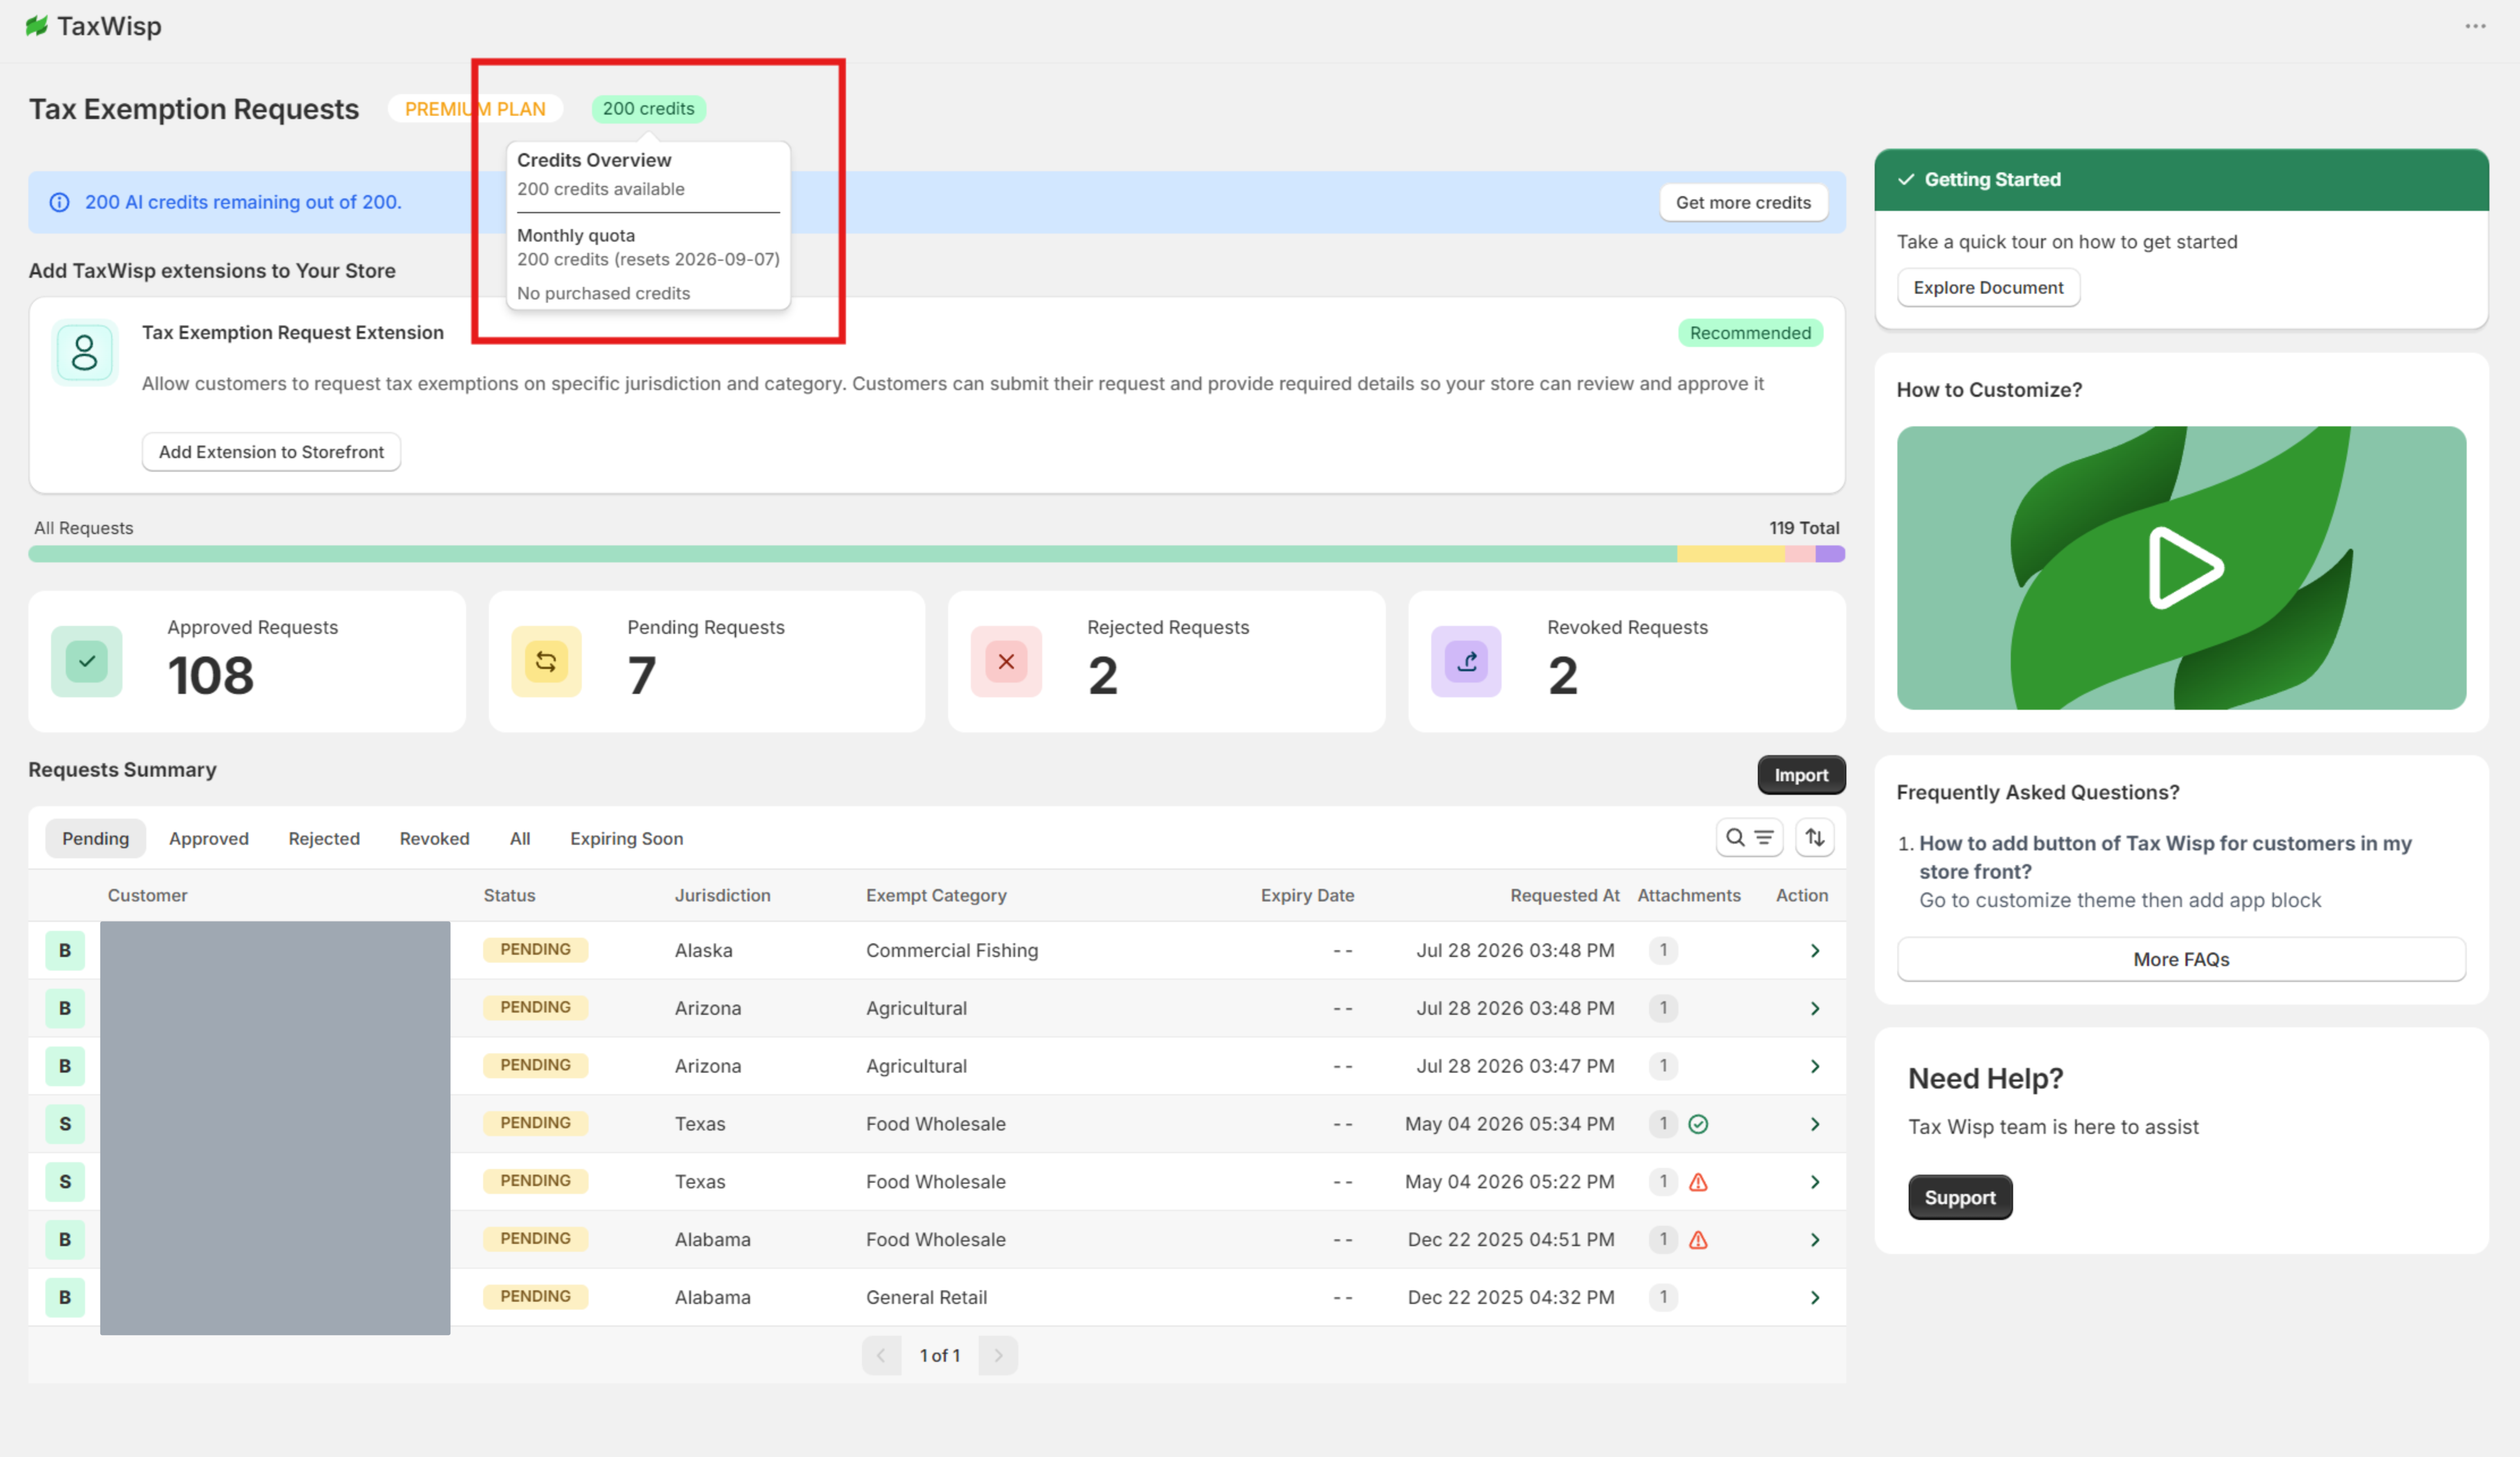The height and width of the screenshot is (1457, 2520).
Task: Open the FAQ about adding Tax Wisp button
Action: tap(2165, 857)
